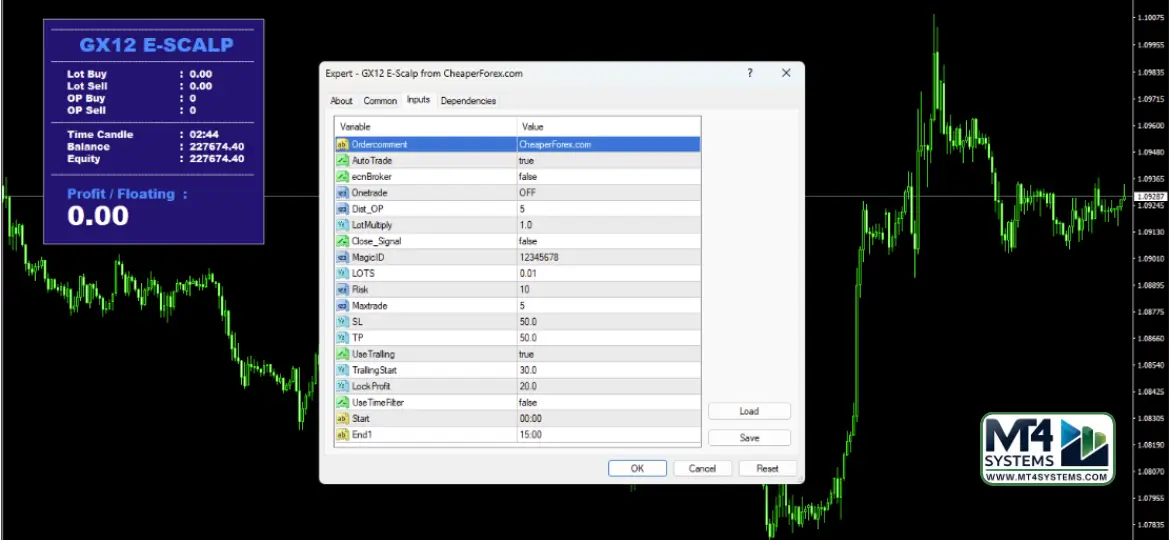
Task: Click the icon beside the Ordercomment variable
Action: (x=342, y=144)
